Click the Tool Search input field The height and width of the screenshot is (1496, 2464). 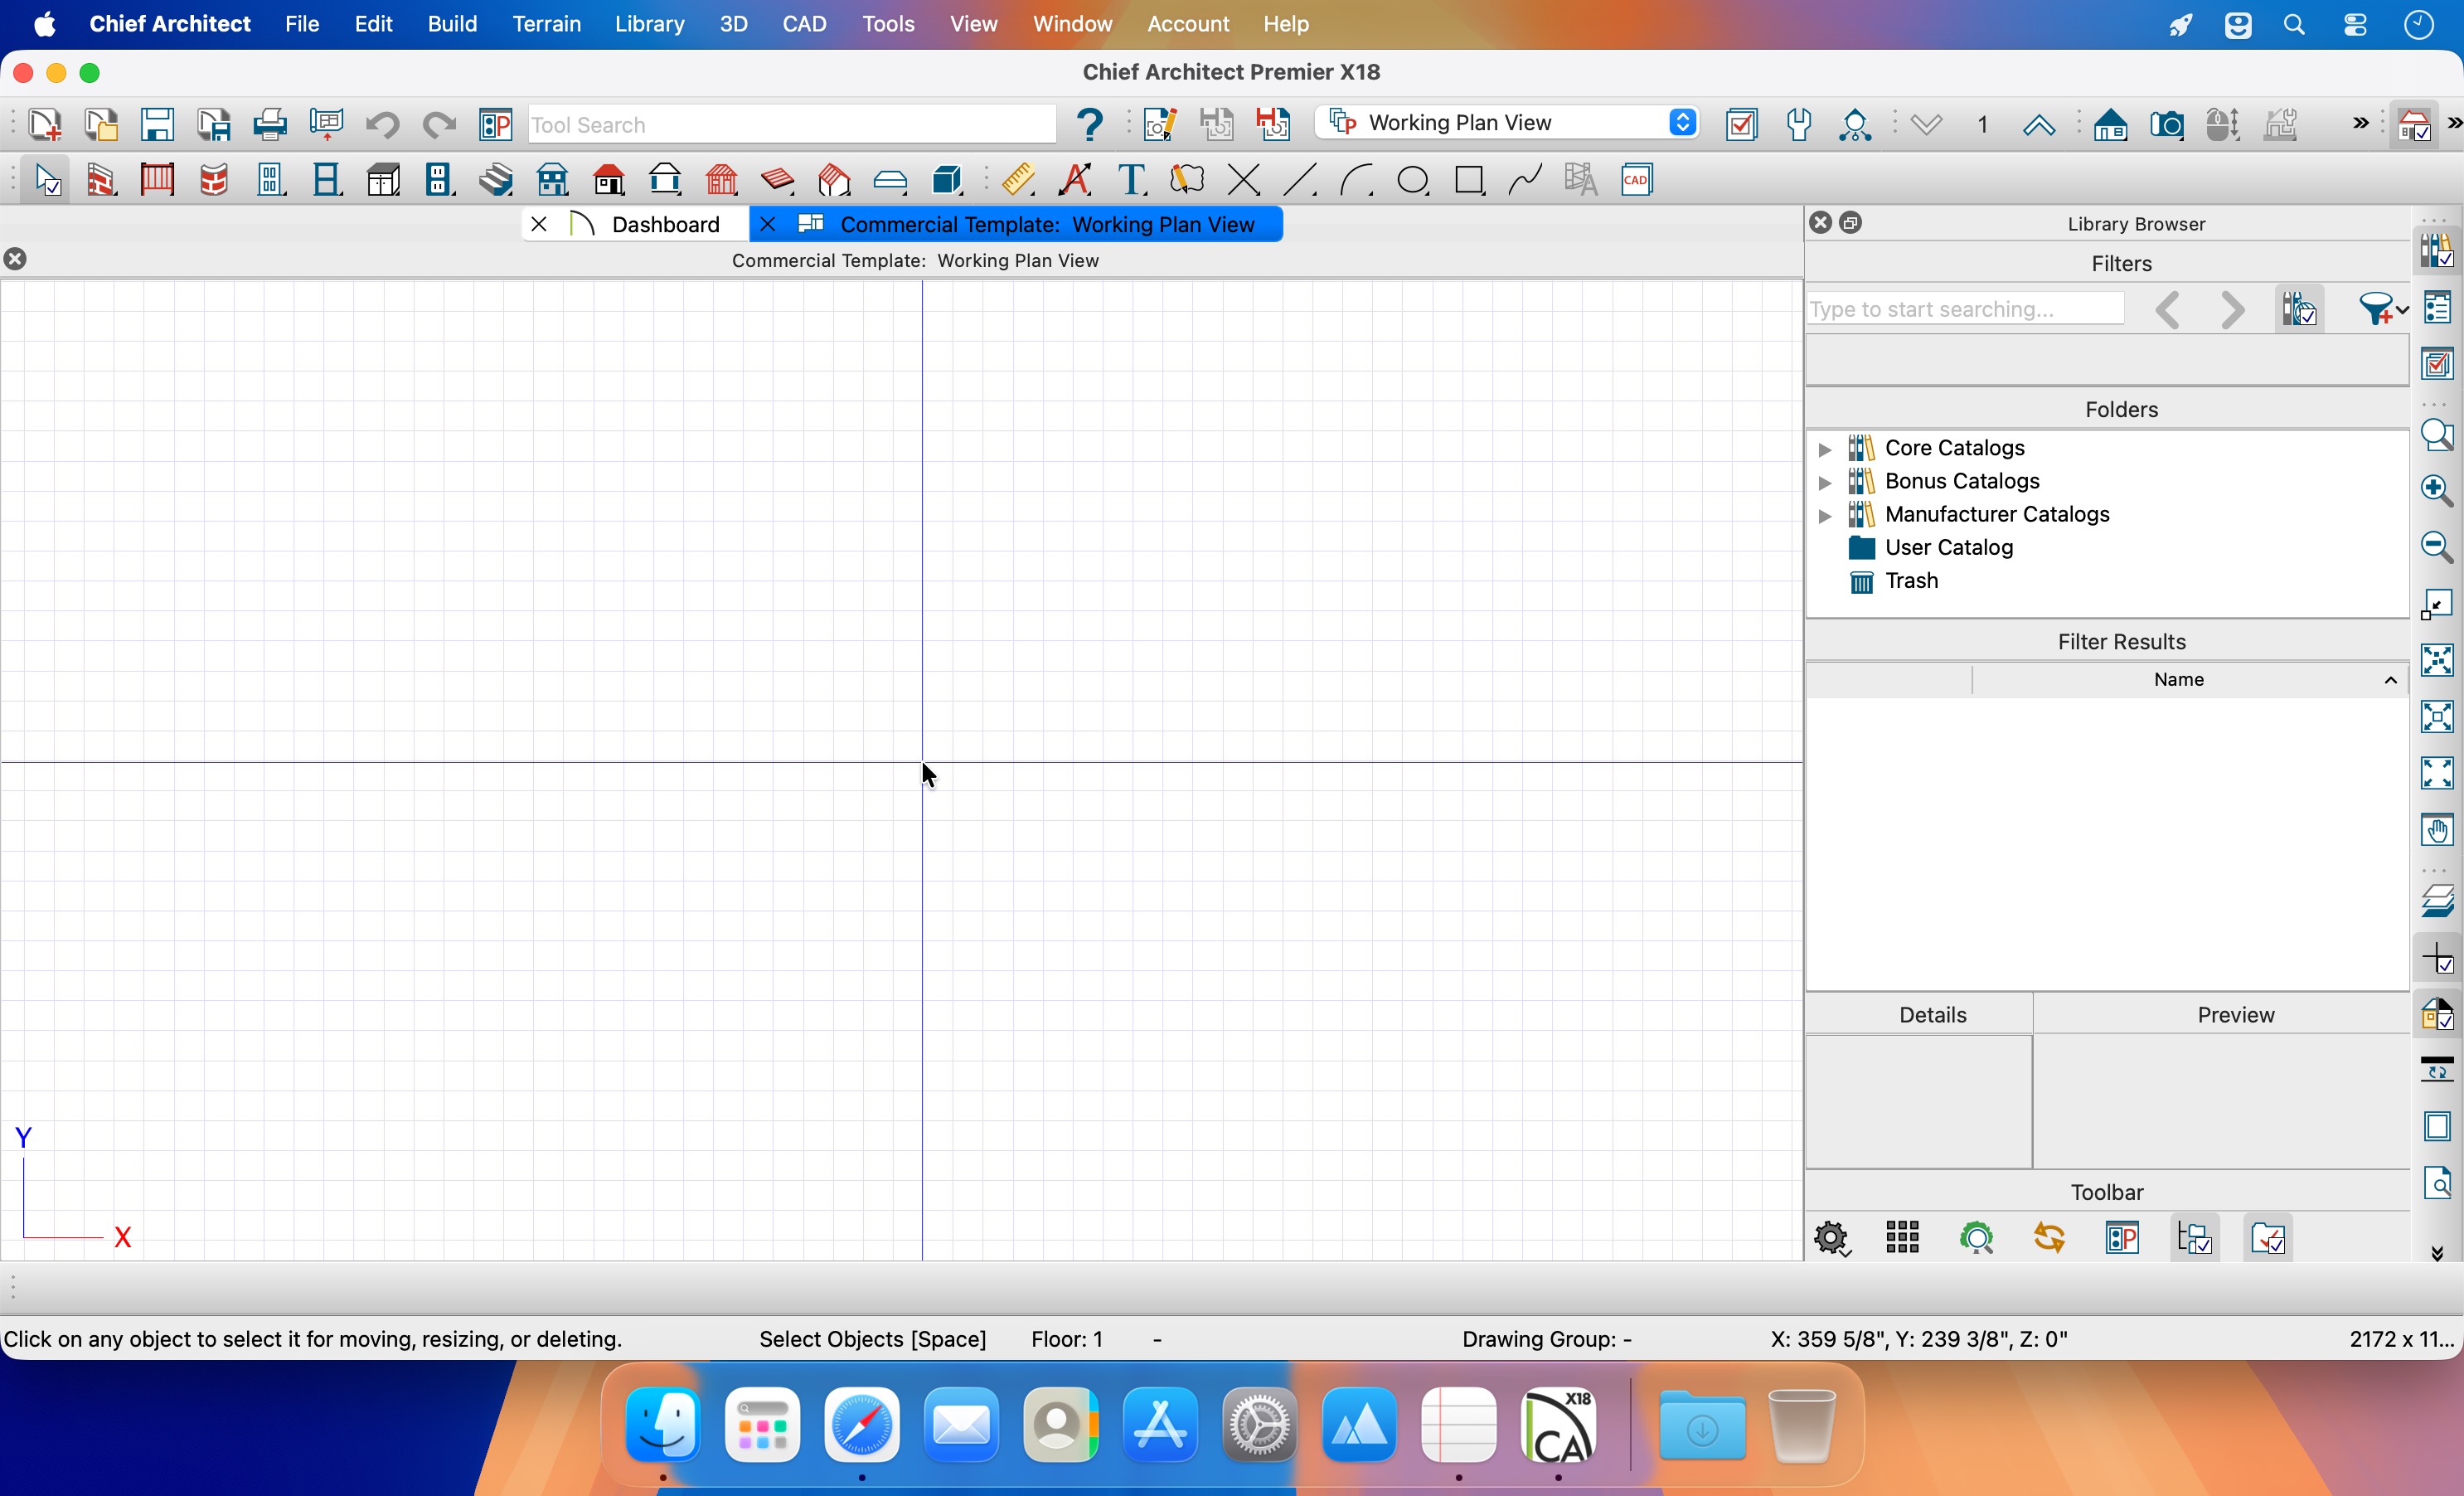tap(791, 124)
